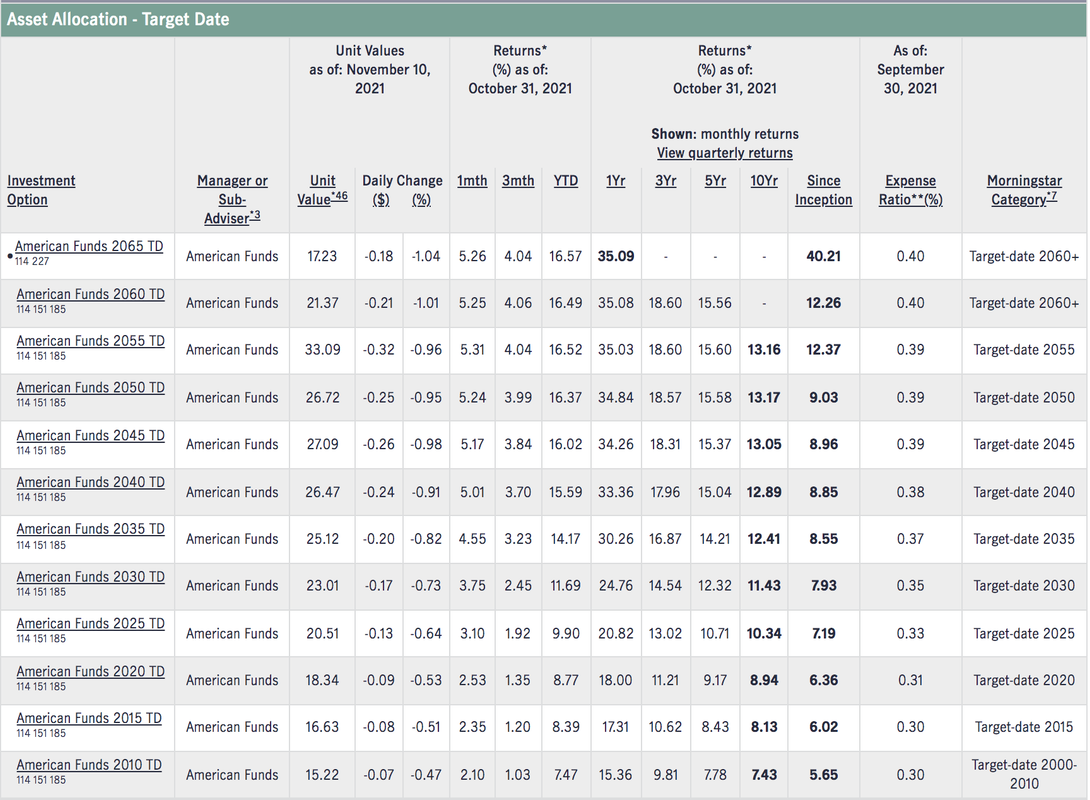Image resolution: width=1090 pixels, height=800 pixels.
Task: Sort by Investment Option column header
Action: pos(41,190)
